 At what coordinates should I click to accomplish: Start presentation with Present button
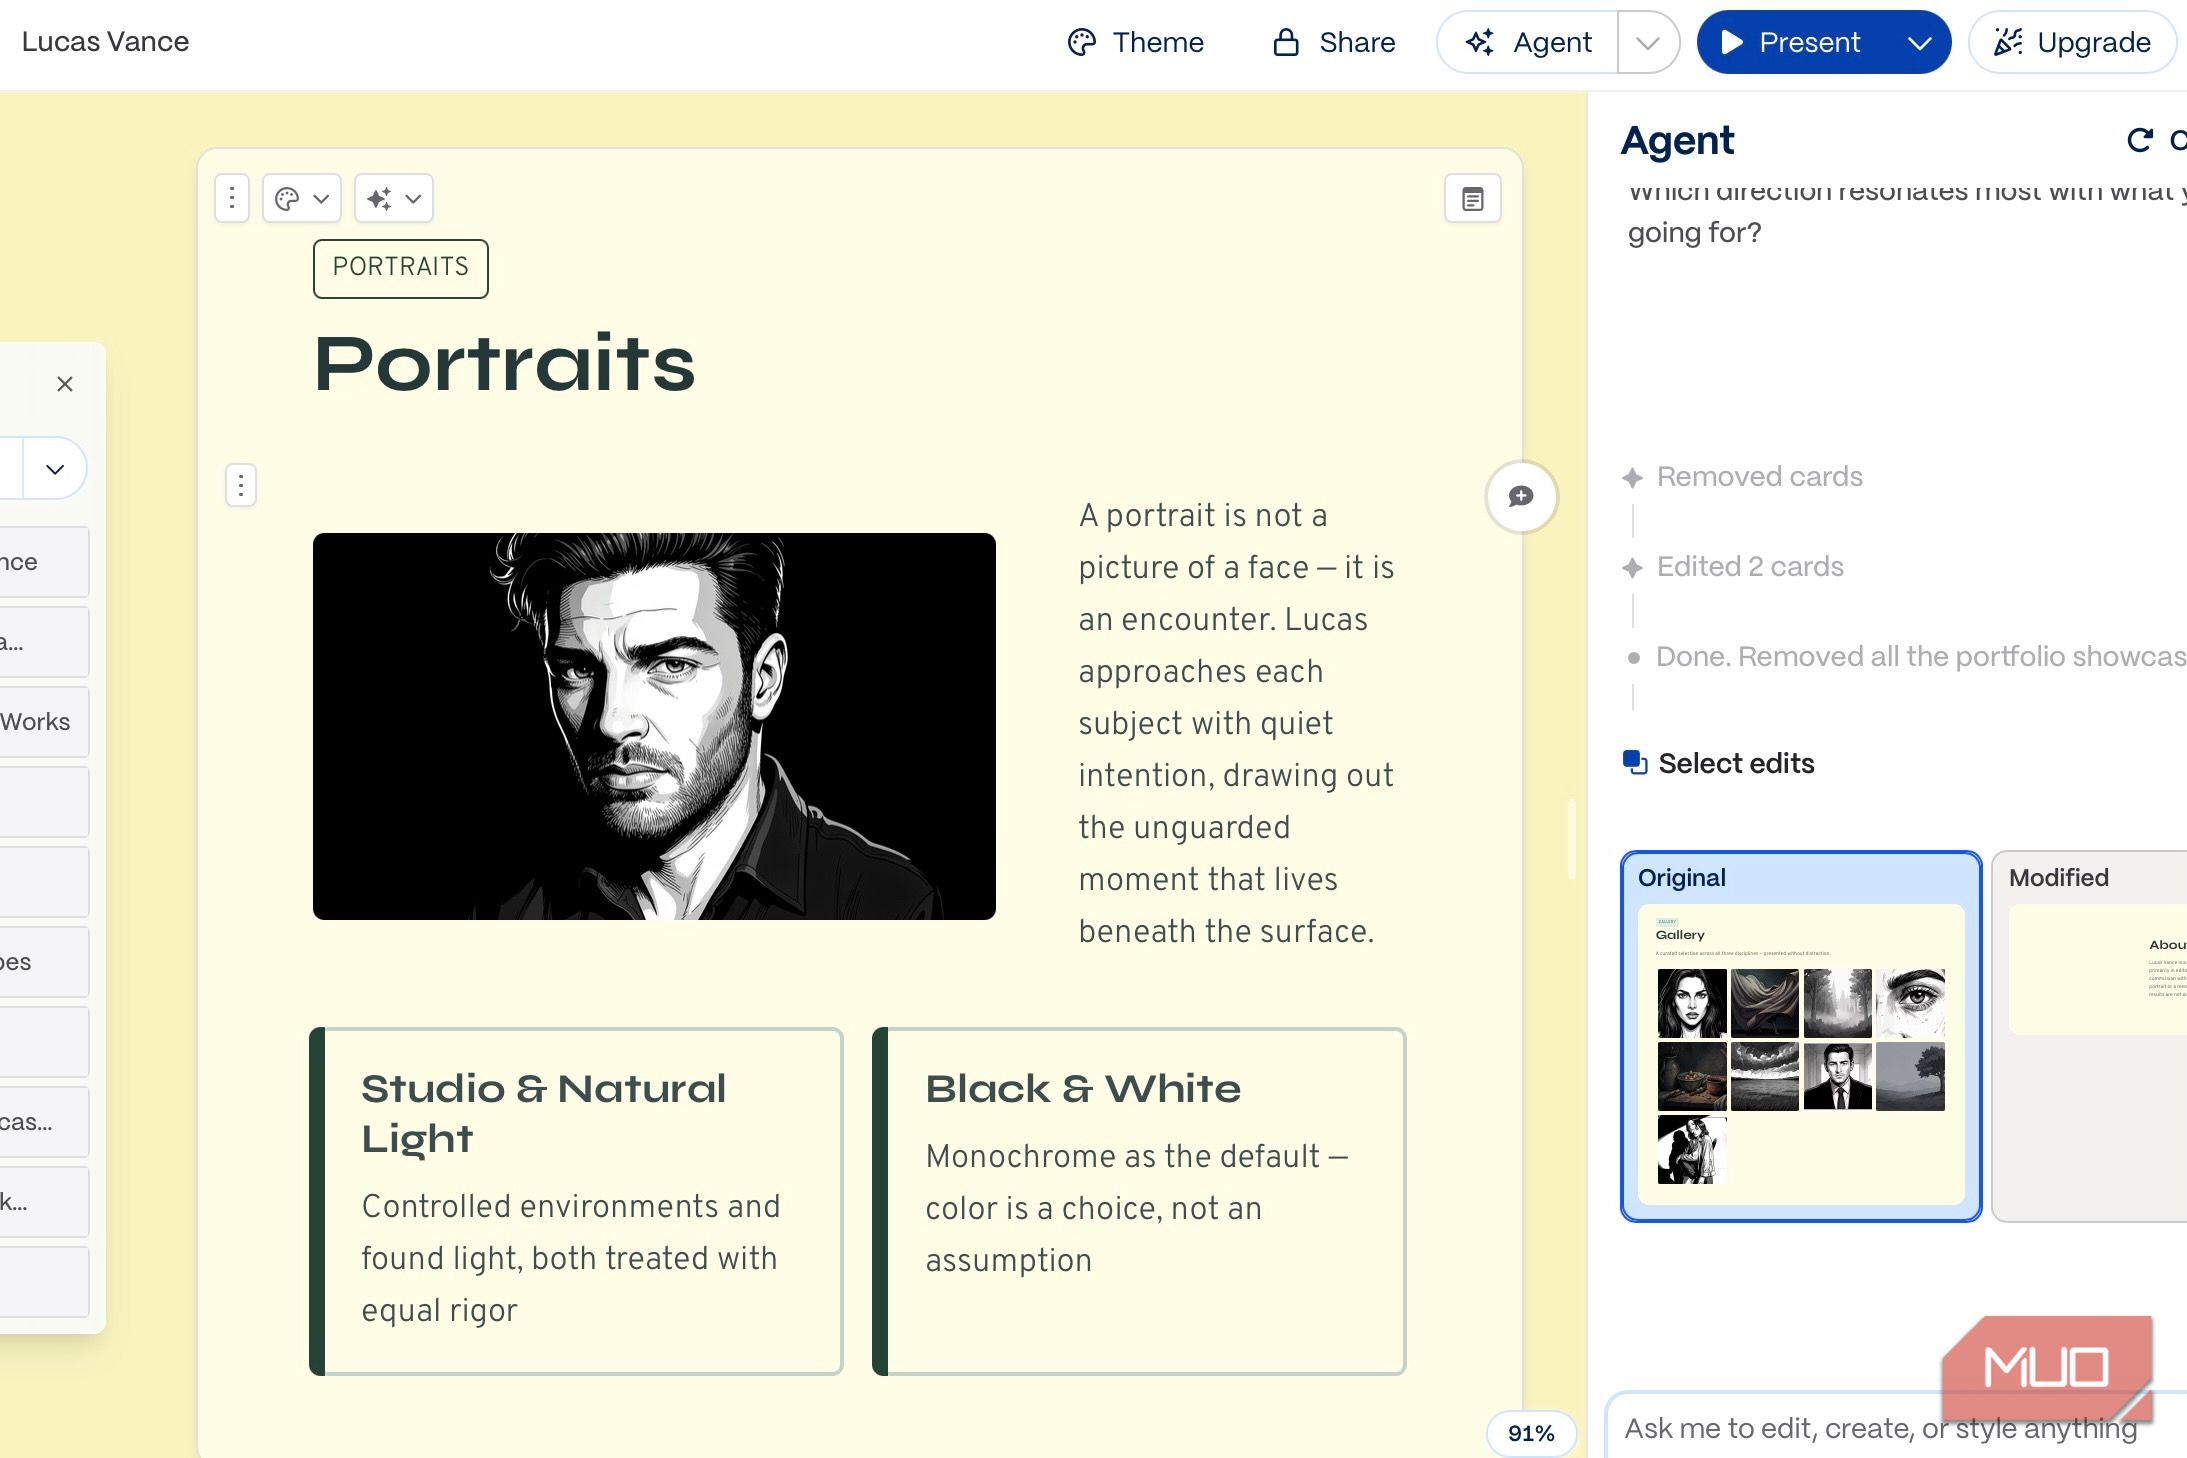[1790, 42]
